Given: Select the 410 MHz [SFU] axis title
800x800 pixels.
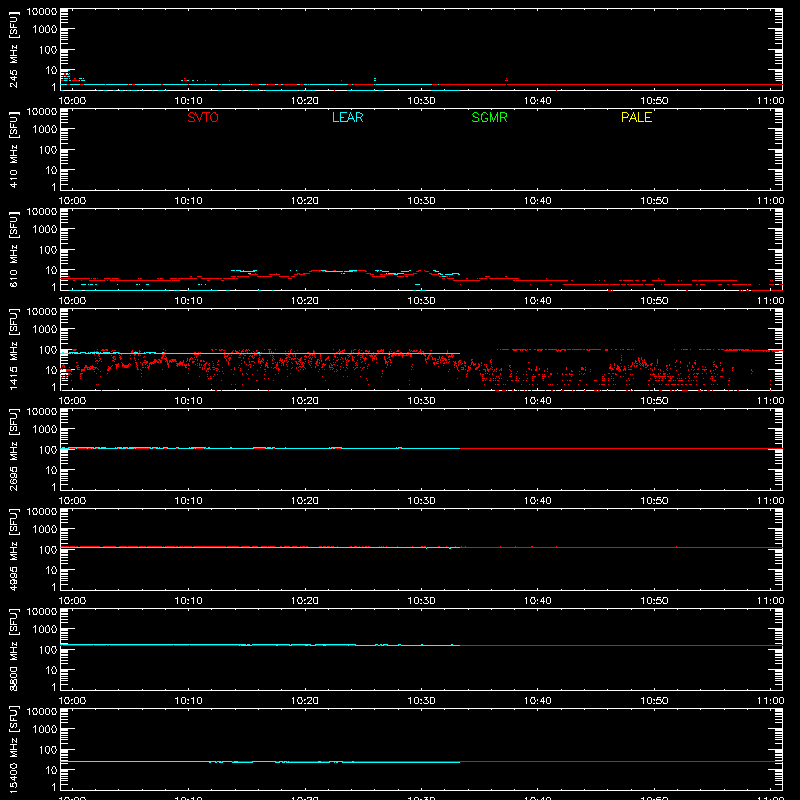Looking at the screenshot, I should click(14, 149).
